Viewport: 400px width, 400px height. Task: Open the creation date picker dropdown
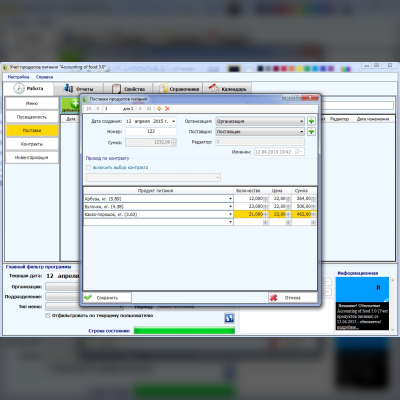click(173, 121)
